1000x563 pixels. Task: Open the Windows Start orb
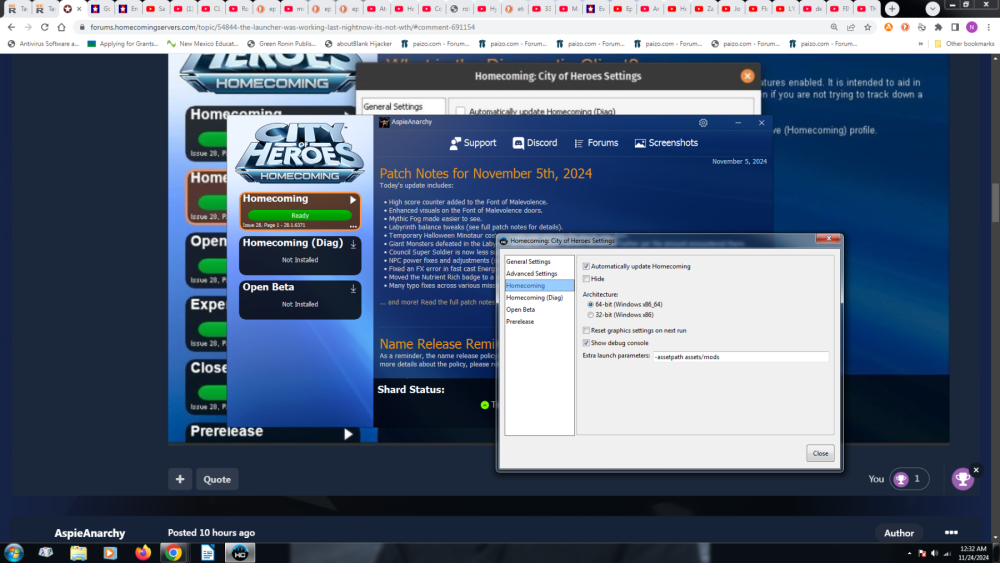[x=14, y=553]
